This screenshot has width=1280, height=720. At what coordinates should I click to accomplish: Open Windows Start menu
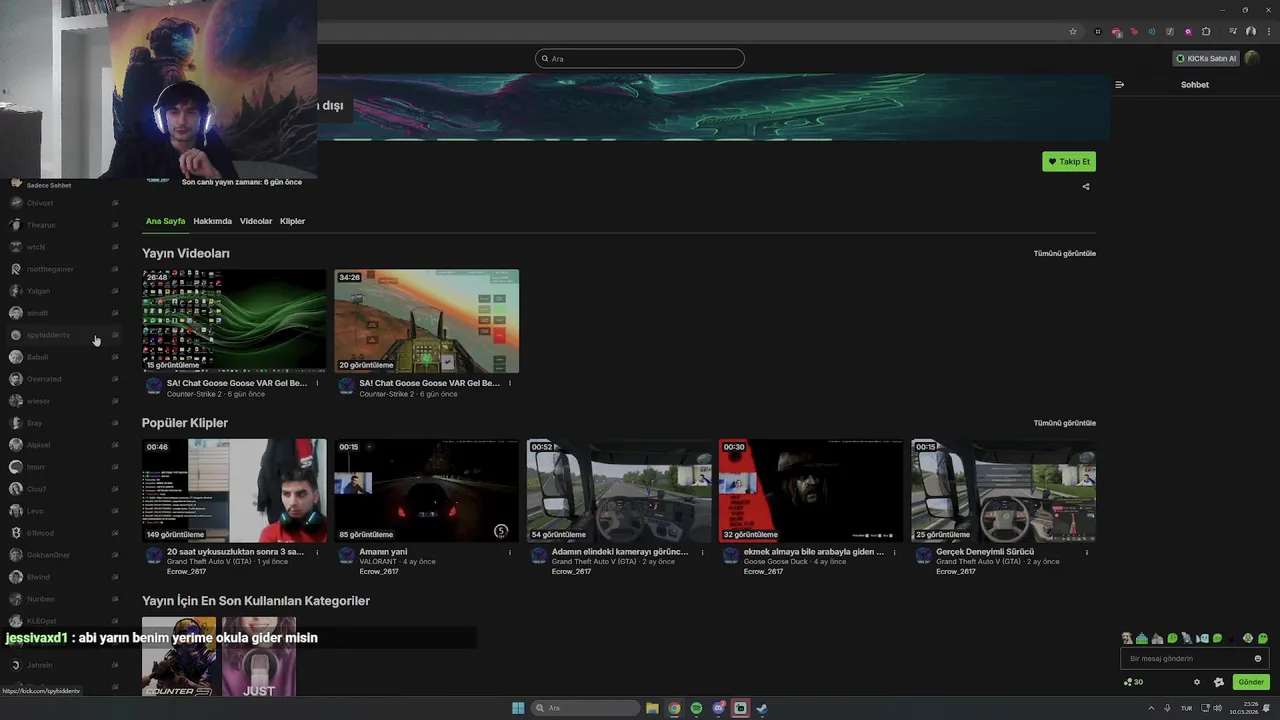point(518,708)
